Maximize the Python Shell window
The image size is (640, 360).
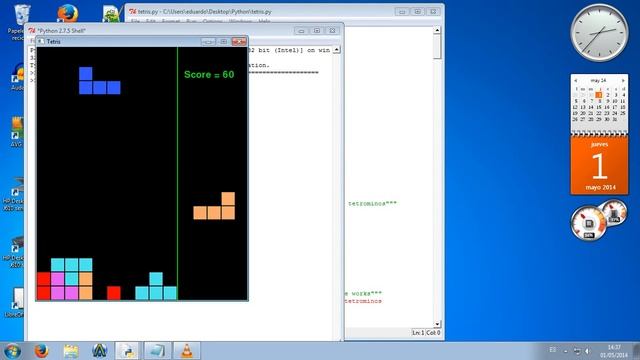(x=317, y=31)
